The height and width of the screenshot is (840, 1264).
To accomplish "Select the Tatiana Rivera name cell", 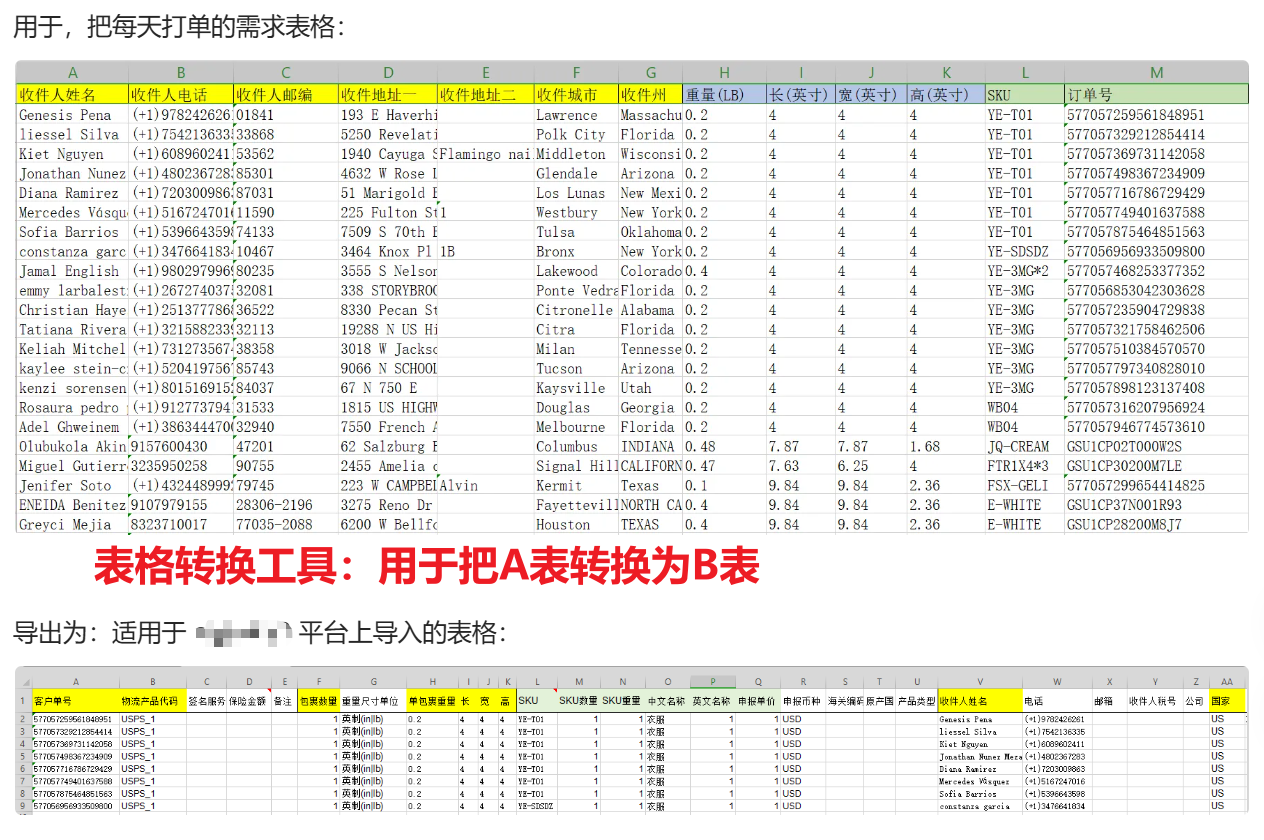I will point(72,329).
